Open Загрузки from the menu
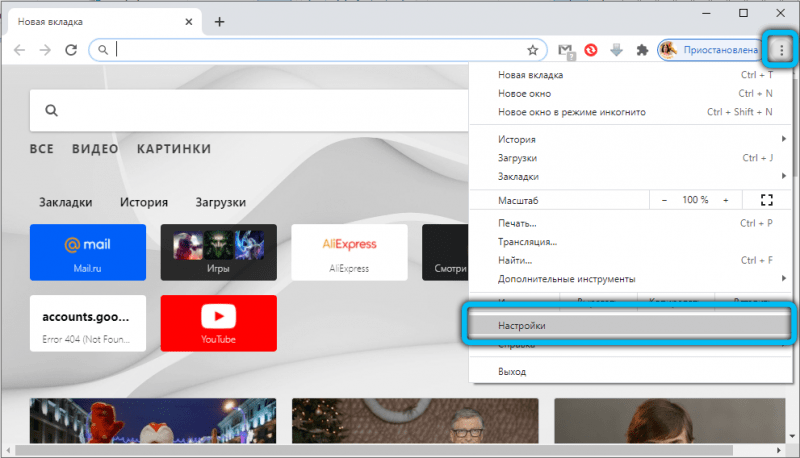This screenshot has height=458, width=800. point(631,158)
